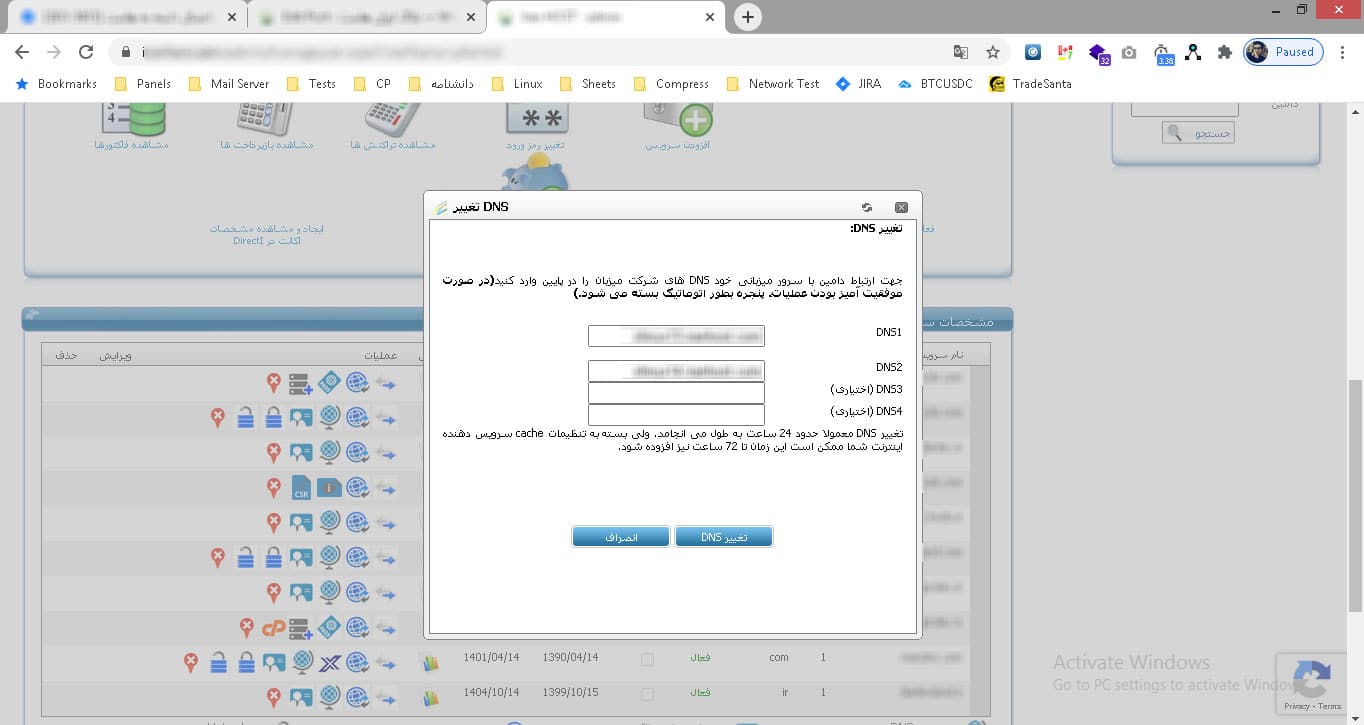This screenshot has height=725, width=1364.
Task: Click the جستجو search button
Action: click(x=1198, y=133)
